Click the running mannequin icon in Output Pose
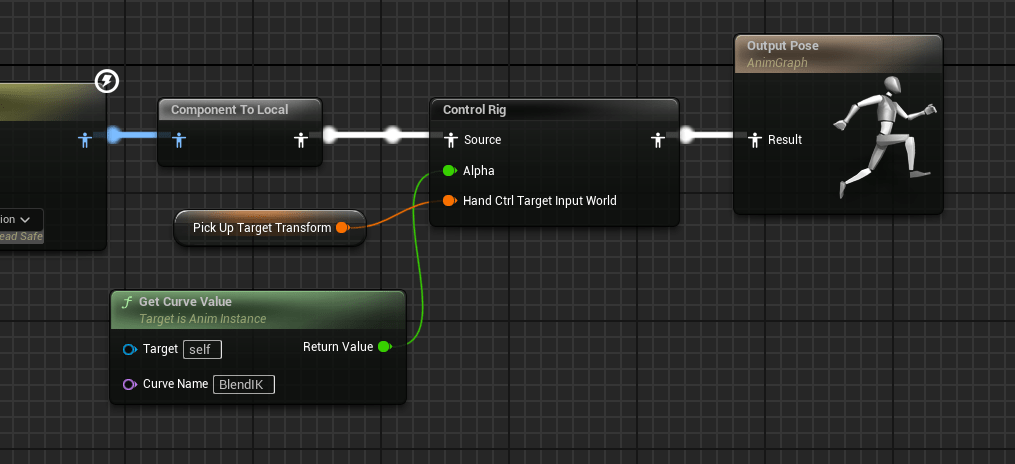The width and height of the screenshot is (1015, 464). coord(887,136)
